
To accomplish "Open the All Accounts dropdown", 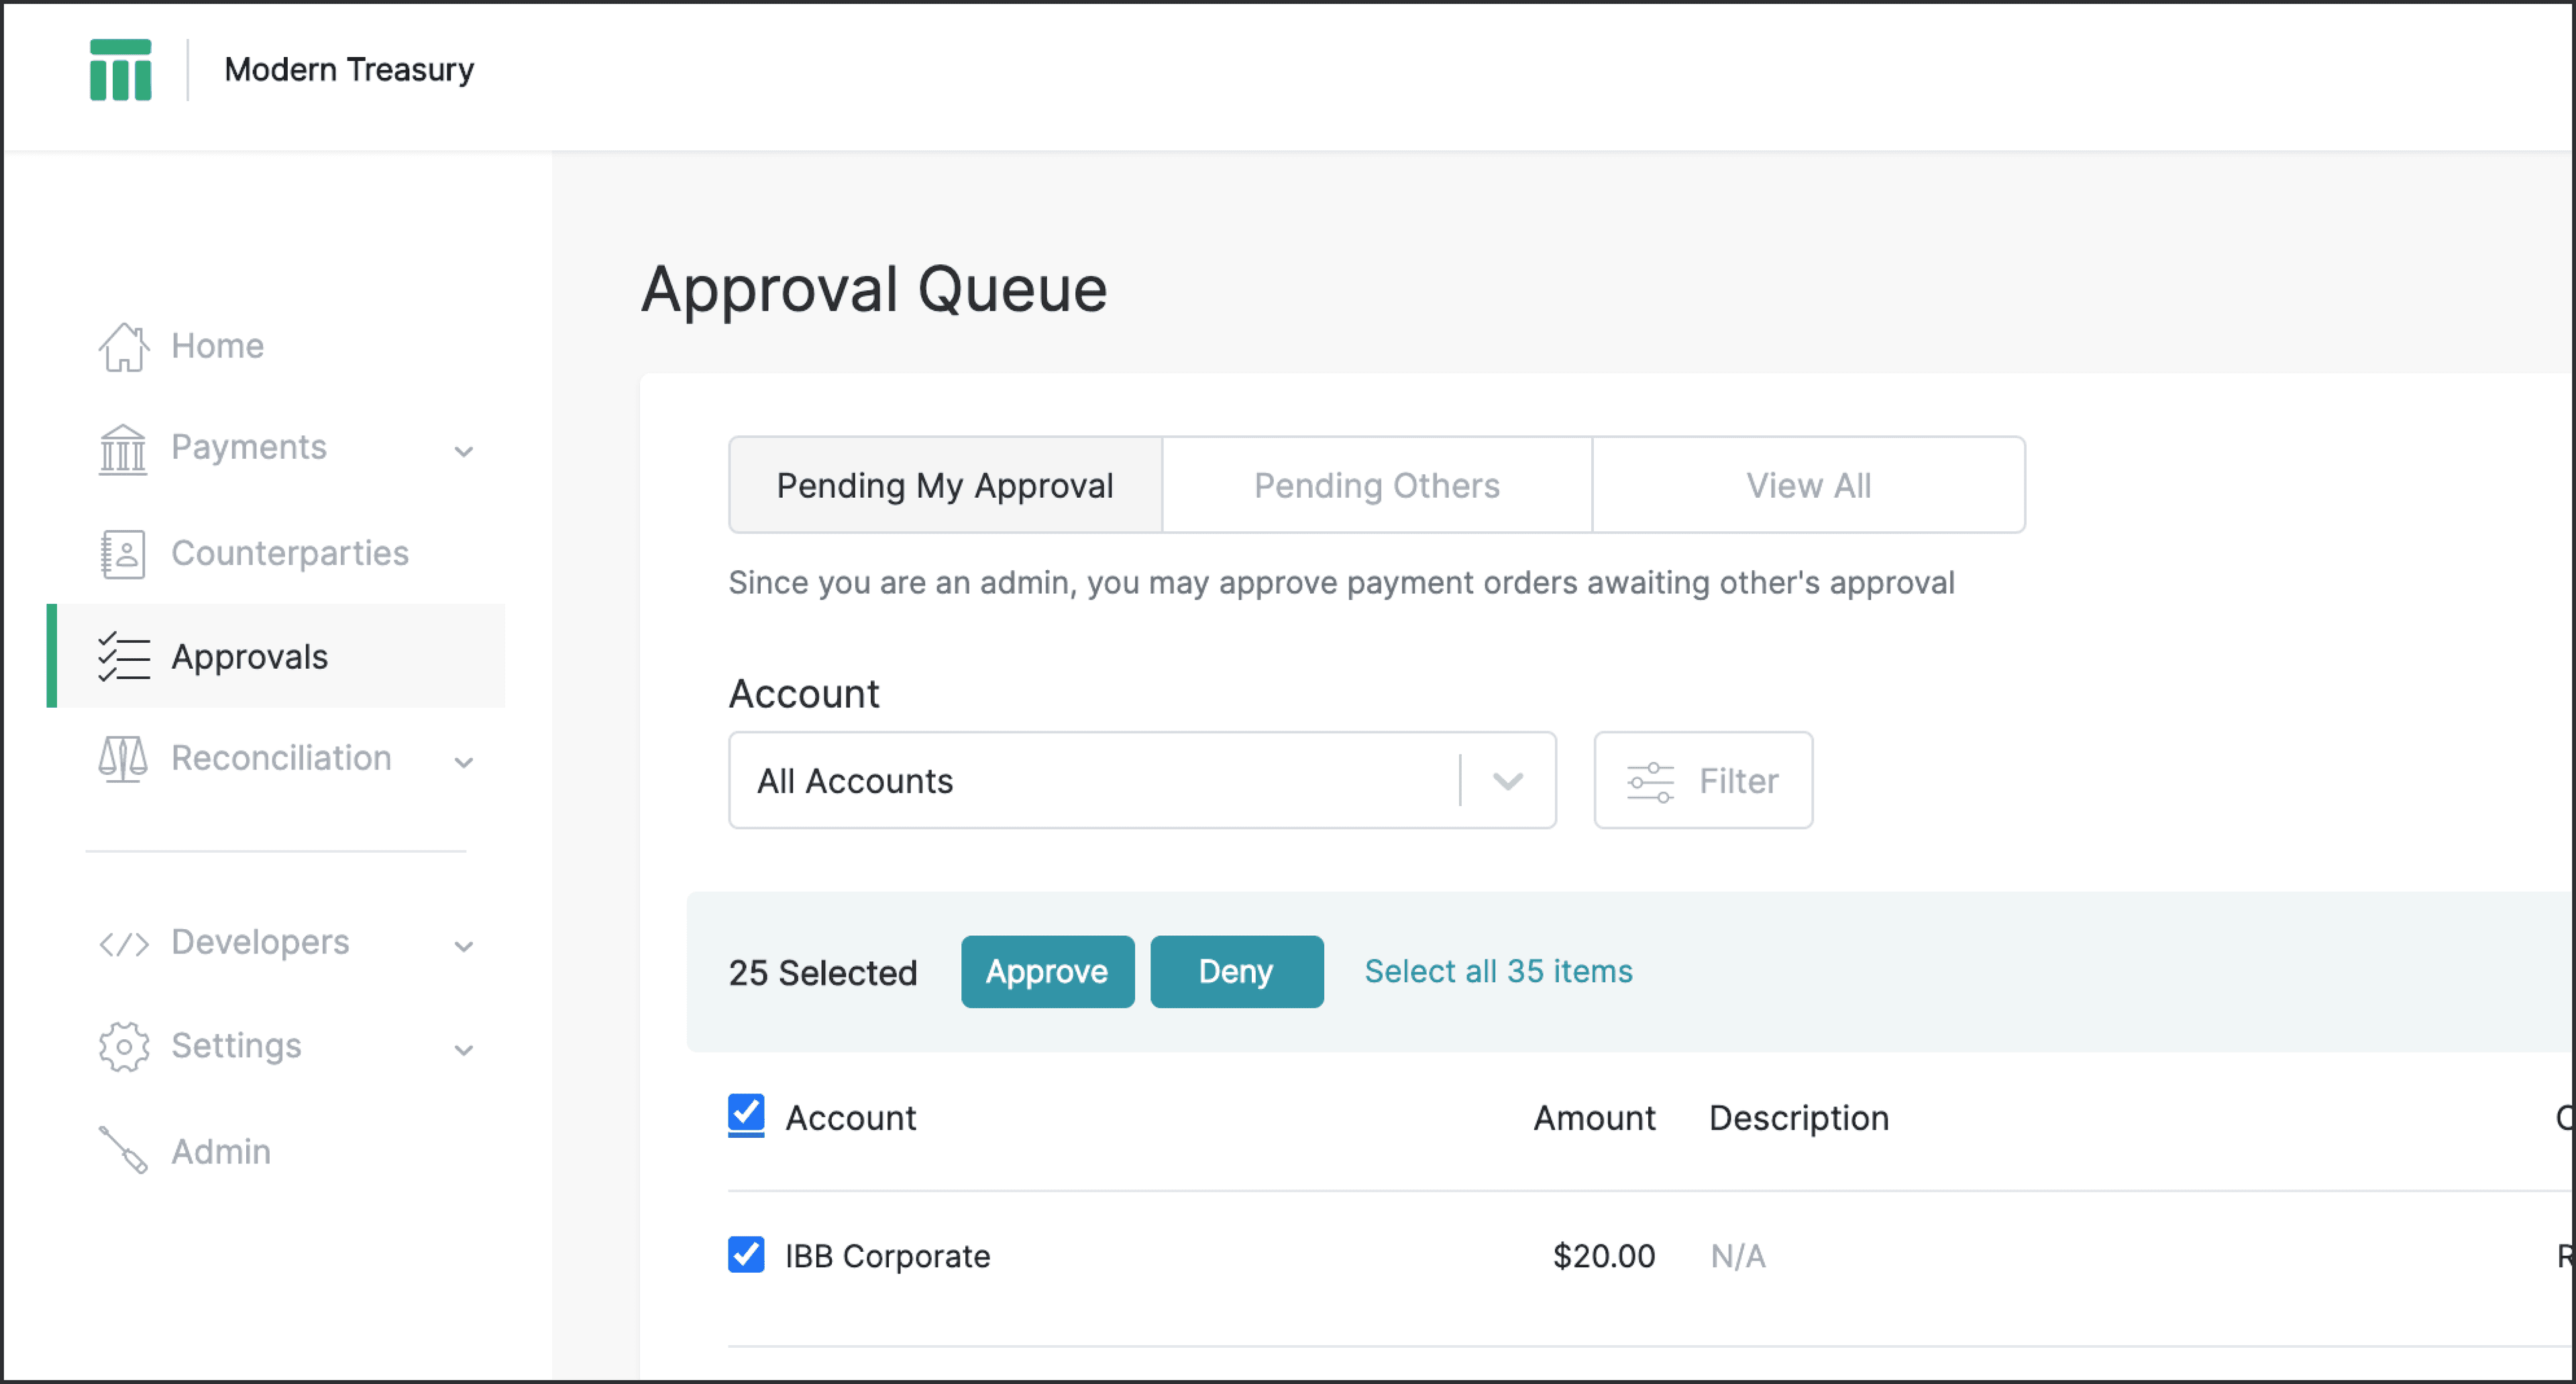I will coord(1507,781).
